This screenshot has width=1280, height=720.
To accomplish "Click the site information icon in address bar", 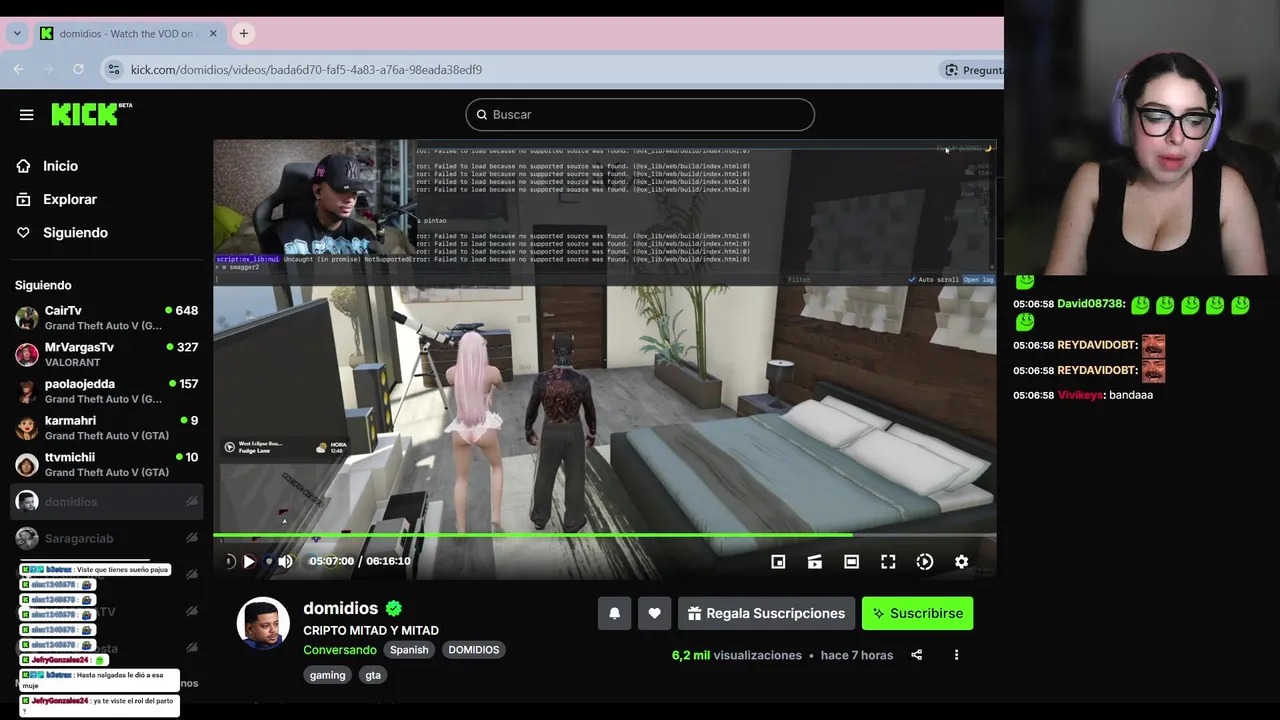I will click(113, 69).
